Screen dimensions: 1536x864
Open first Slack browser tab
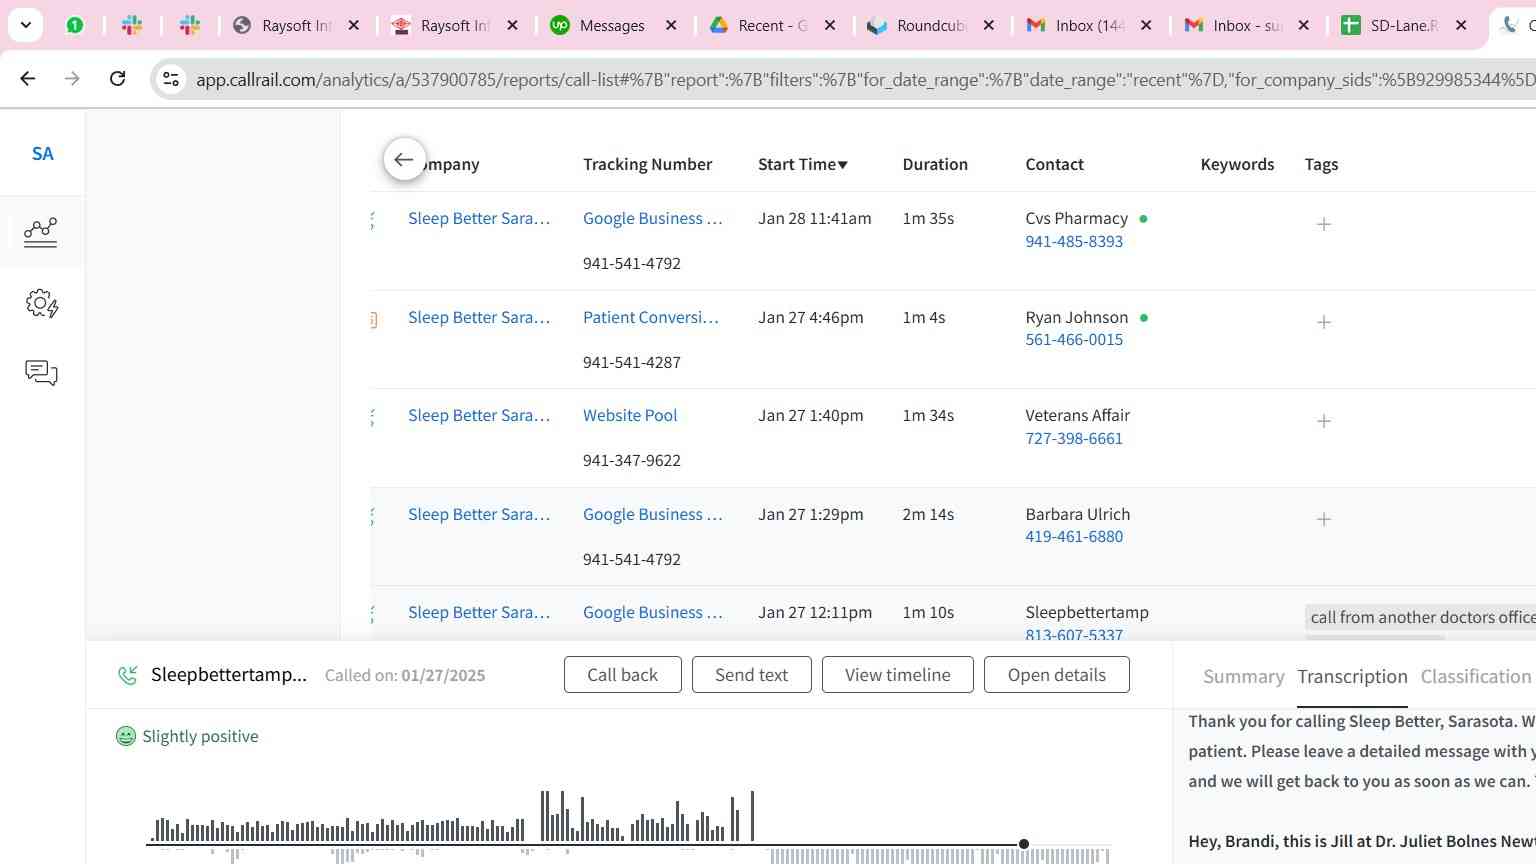click(x=132, y=25)
